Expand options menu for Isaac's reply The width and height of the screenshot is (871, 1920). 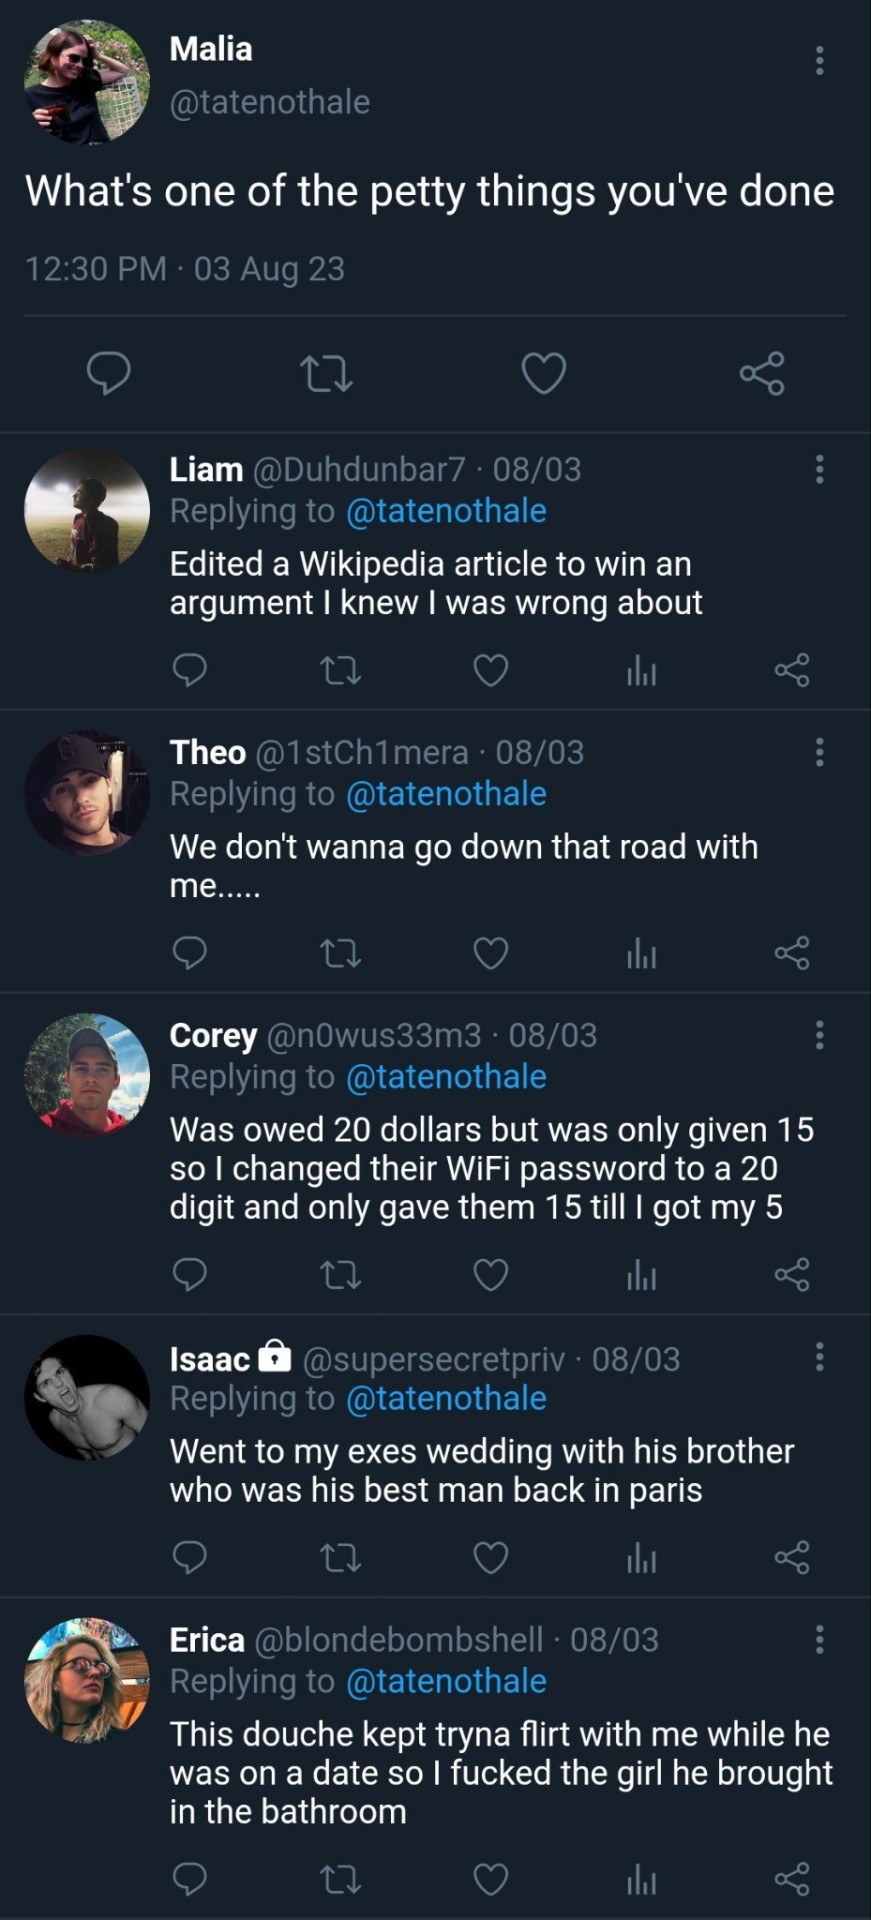coord(820,1357)
